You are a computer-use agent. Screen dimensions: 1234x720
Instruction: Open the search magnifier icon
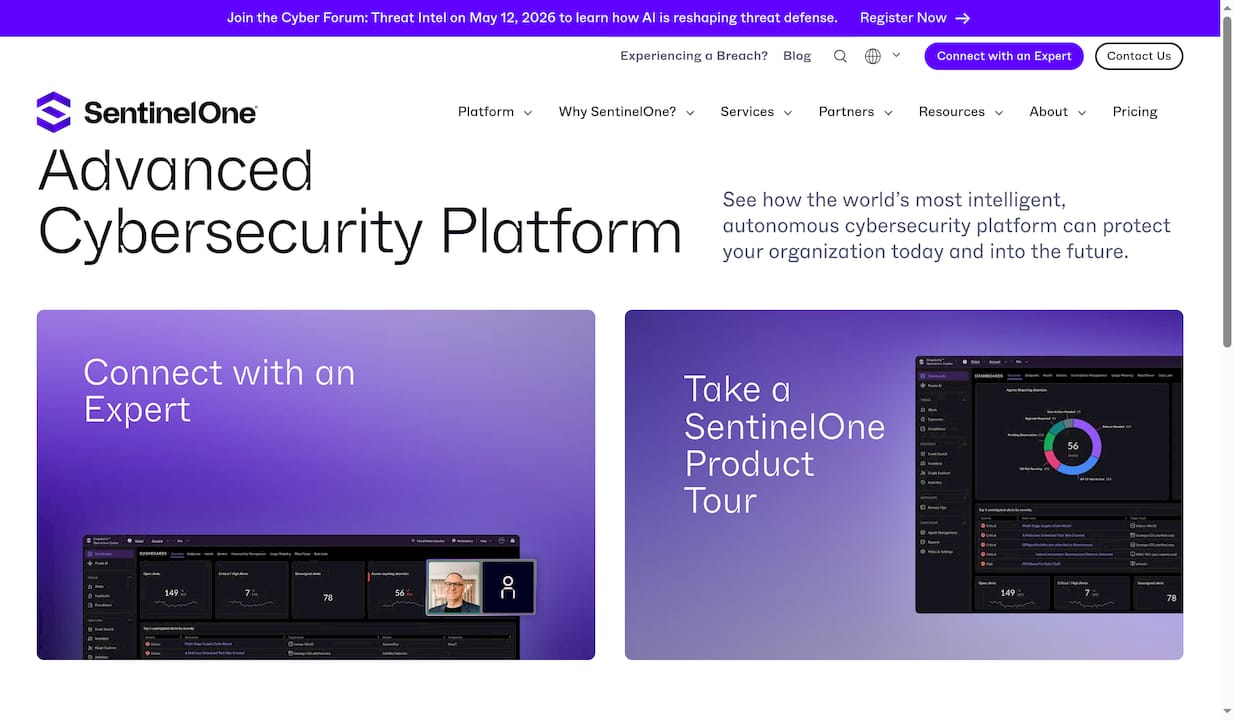[x=840, y=56]
